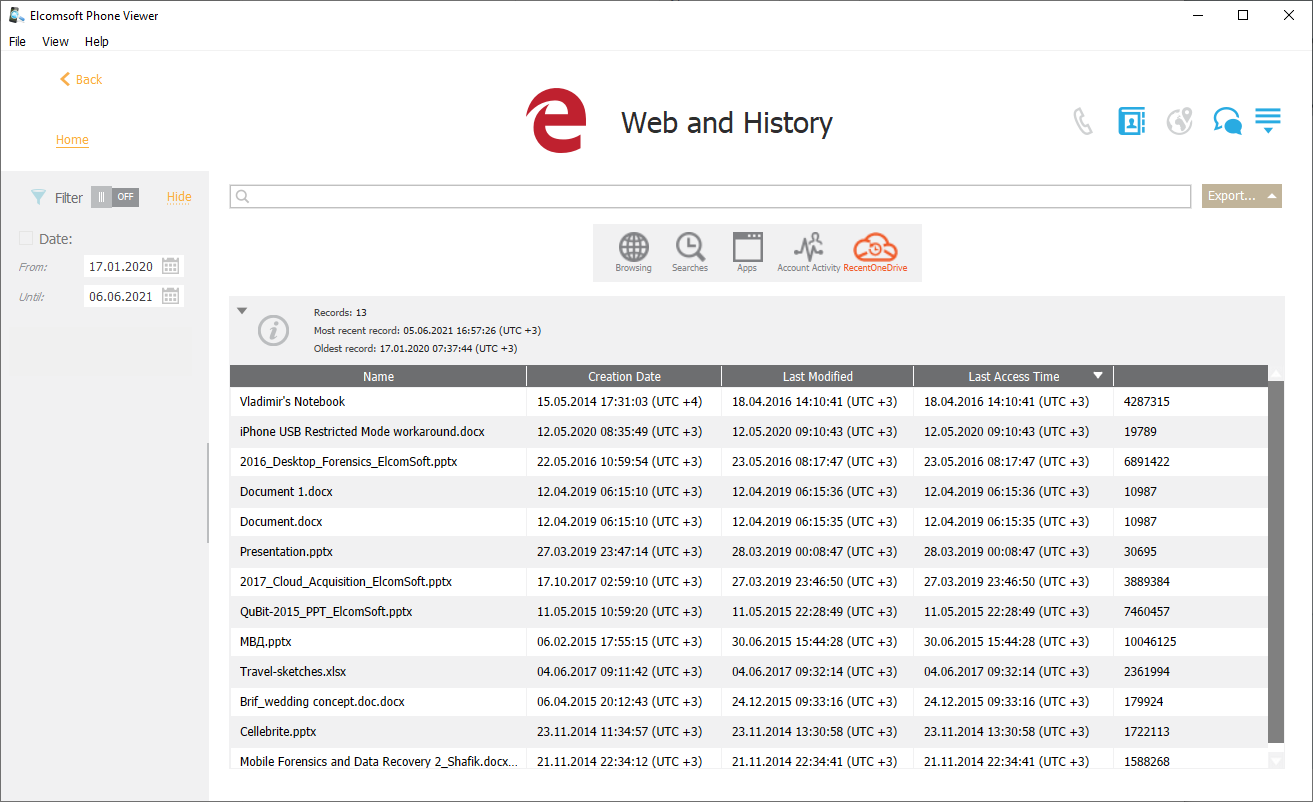Click the filter funnel icon
The image size is (1313, 802).
(39, 197)
